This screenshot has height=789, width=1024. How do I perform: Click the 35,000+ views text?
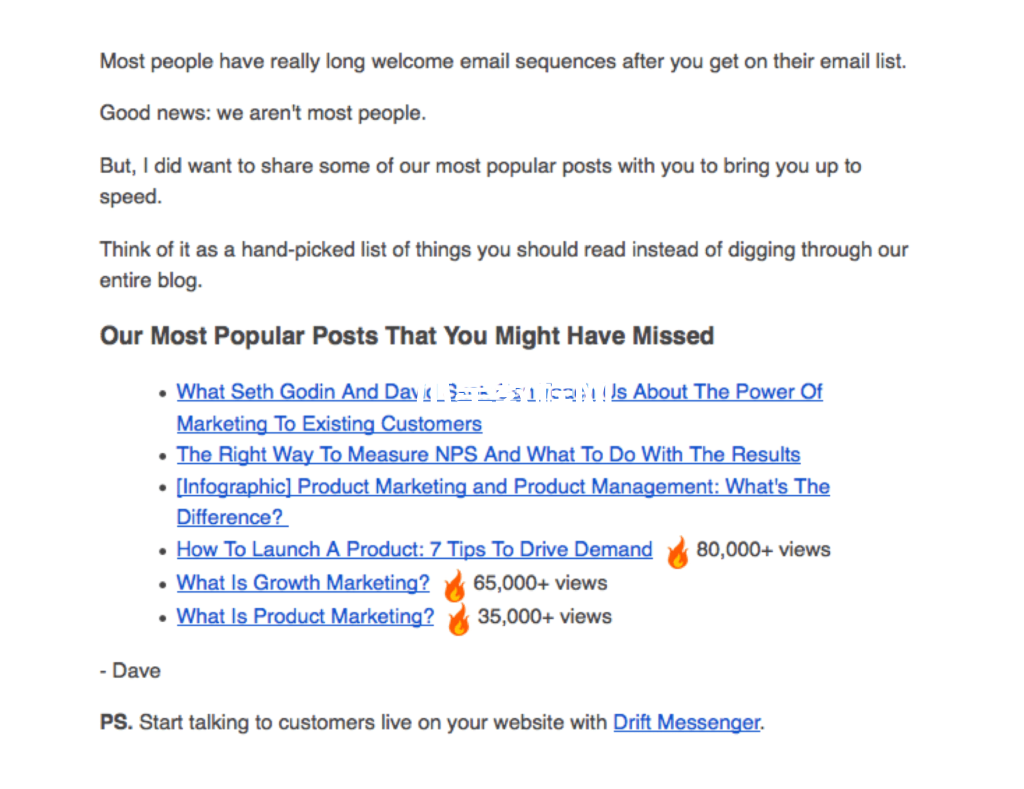(x=545, y=616)
